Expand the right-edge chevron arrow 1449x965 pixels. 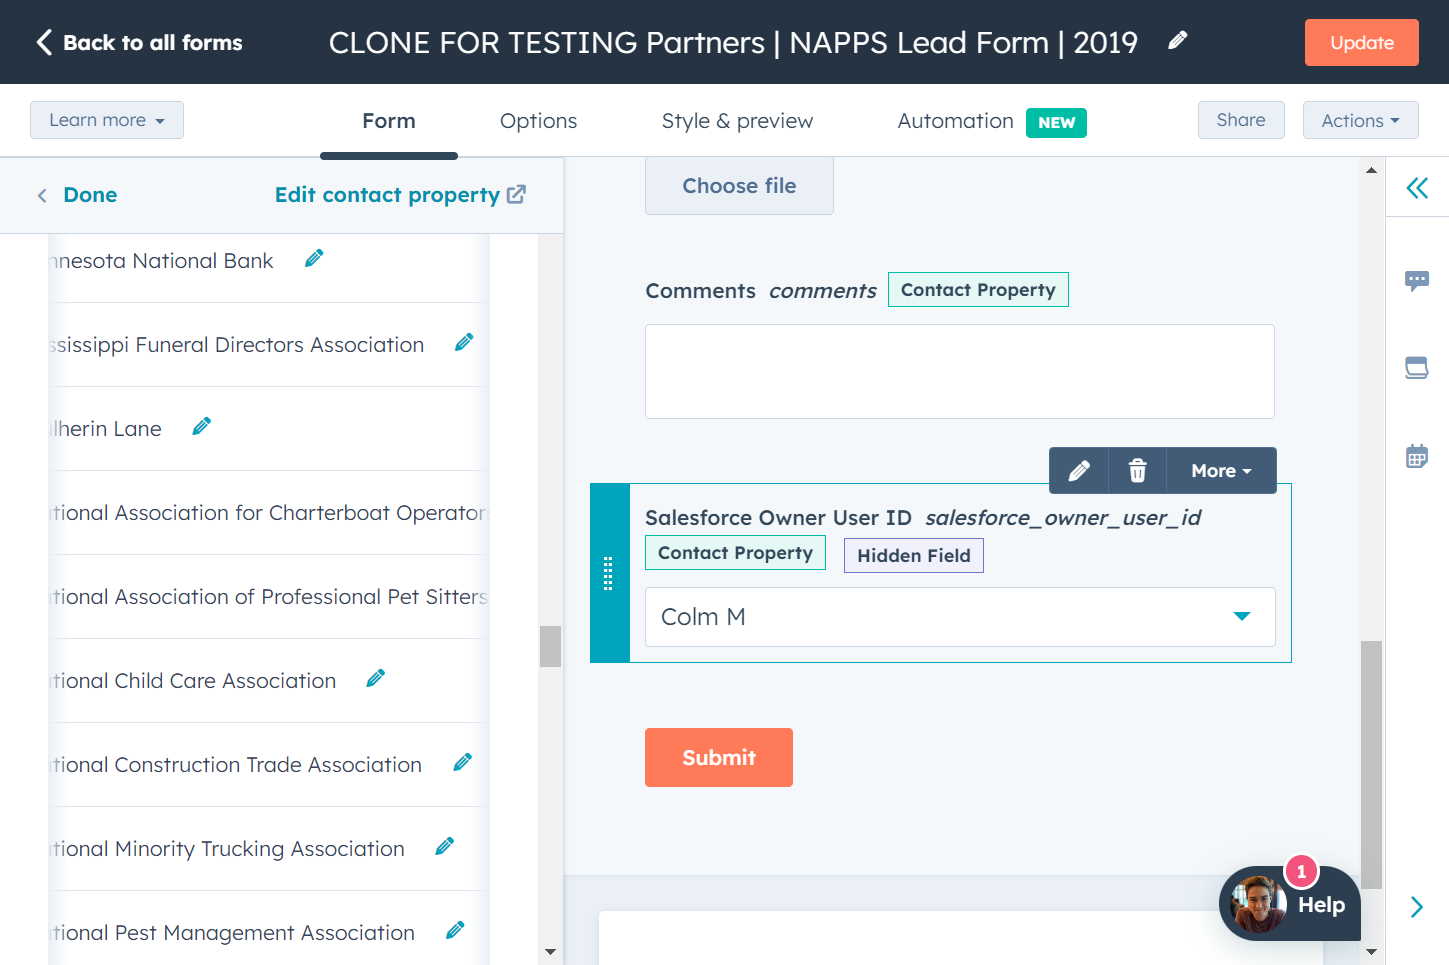coord(1417,907)
